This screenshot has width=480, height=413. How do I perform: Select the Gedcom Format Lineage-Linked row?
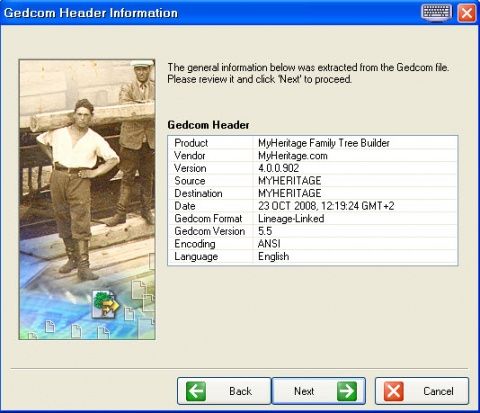pos(313,219)
